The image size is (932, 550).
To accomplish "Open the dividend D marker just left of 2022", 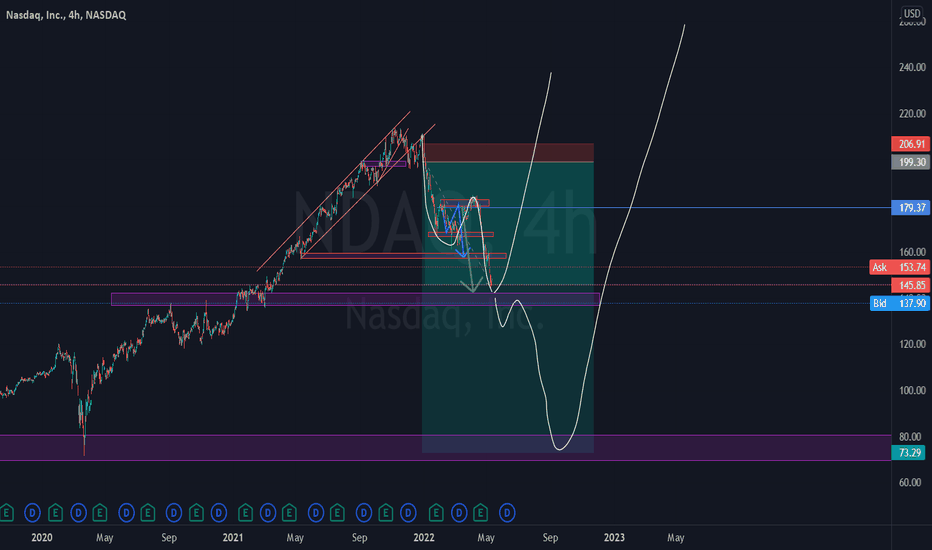I will pos(408,513).
